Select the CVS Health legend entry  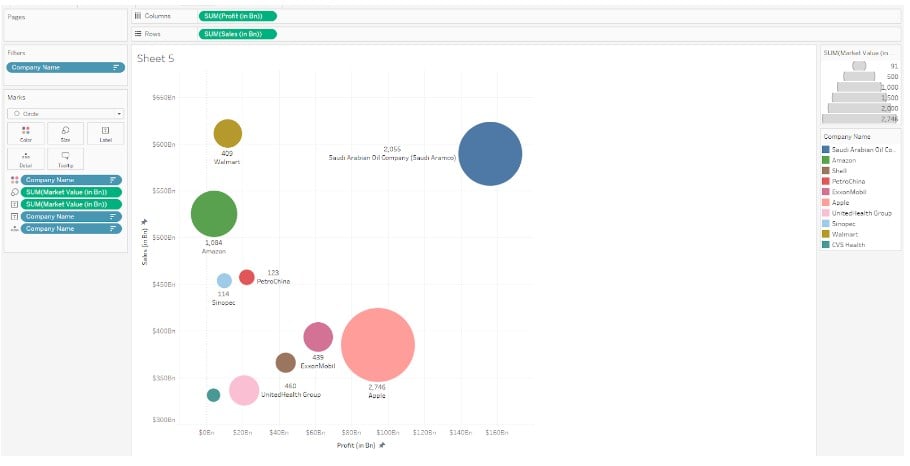coord(843,245)
